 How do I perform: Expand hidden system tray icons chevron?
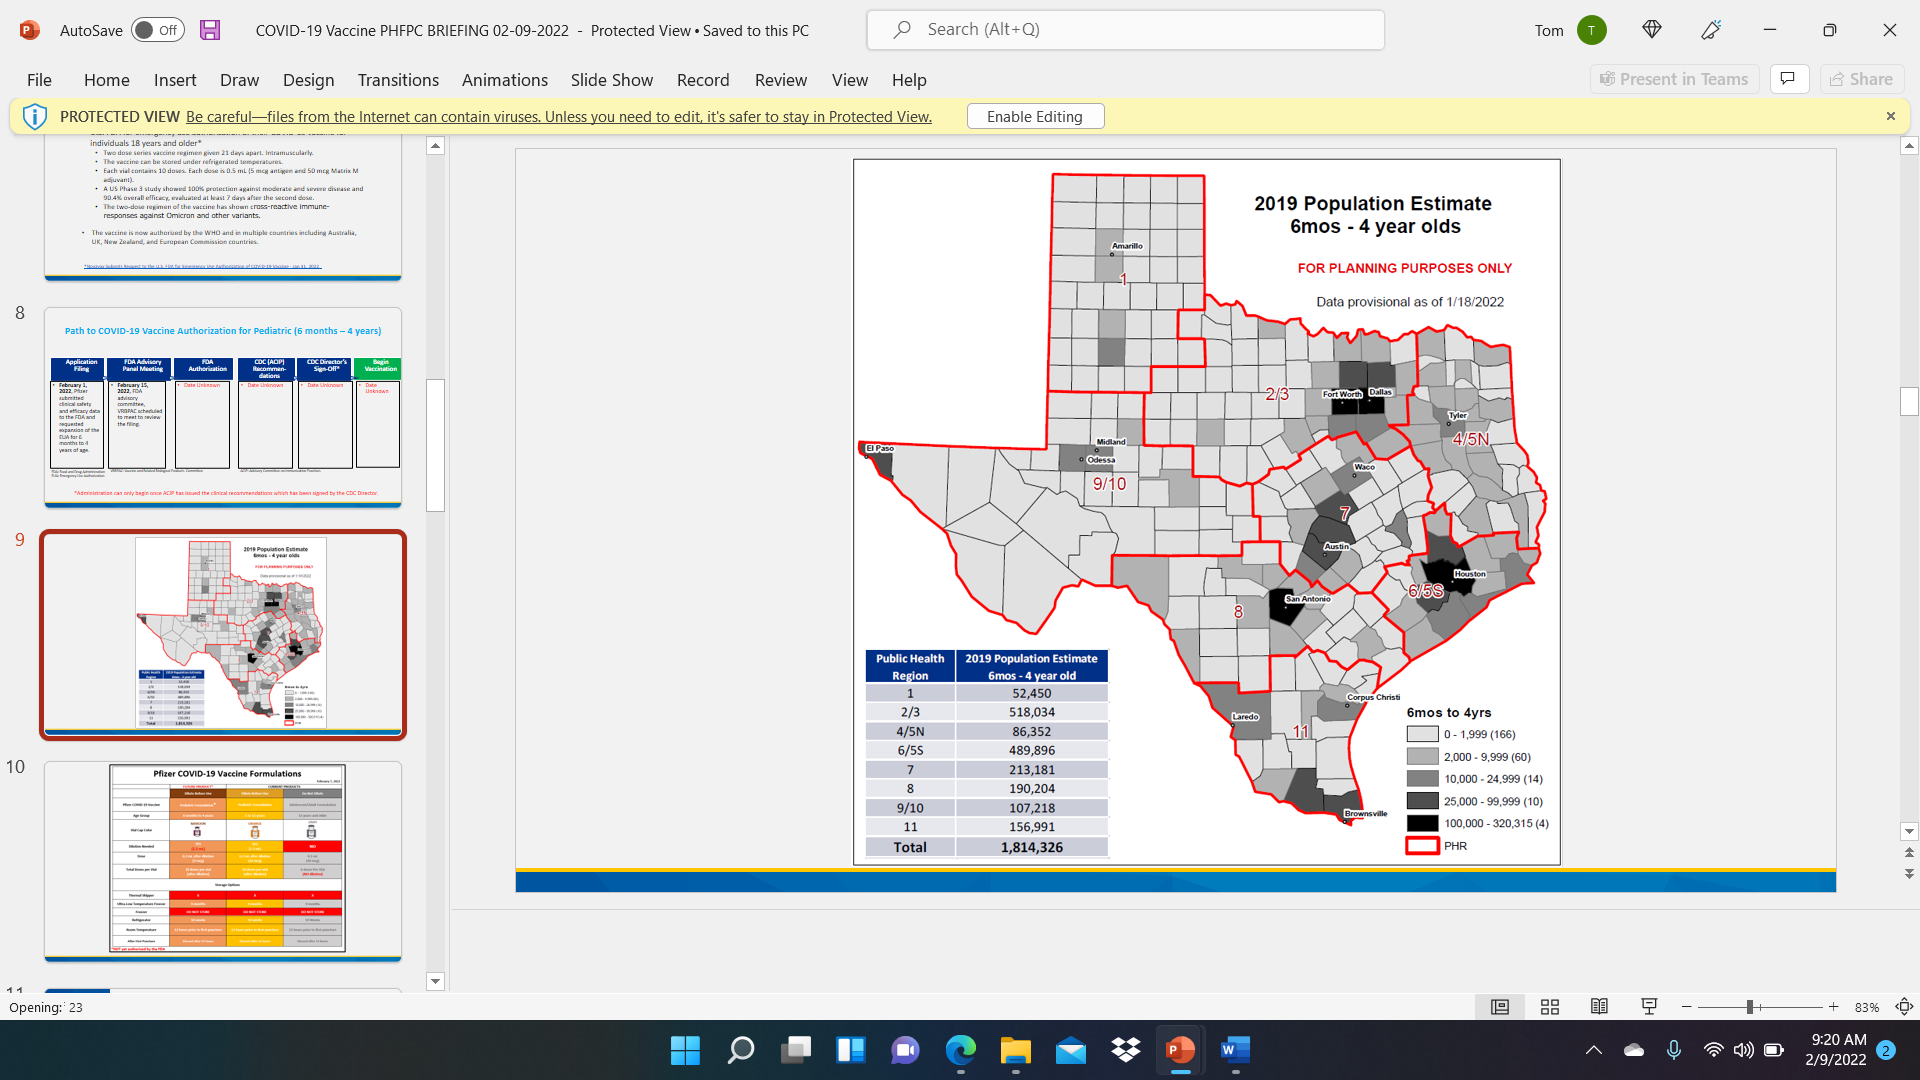point(1594,1050)
